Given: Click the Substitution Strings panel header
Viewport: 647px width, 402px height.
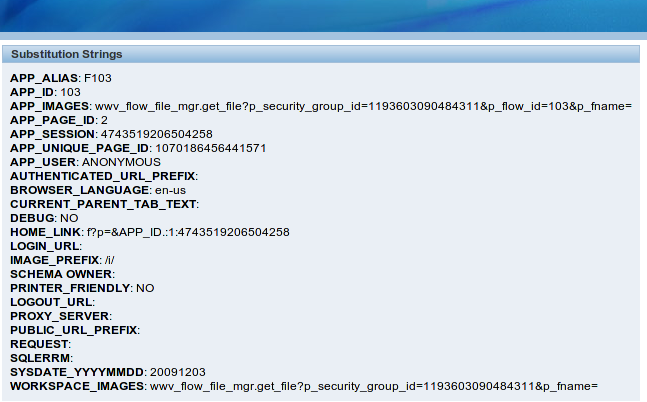Looking at the screenshot, I should click(x=66, y=54).
